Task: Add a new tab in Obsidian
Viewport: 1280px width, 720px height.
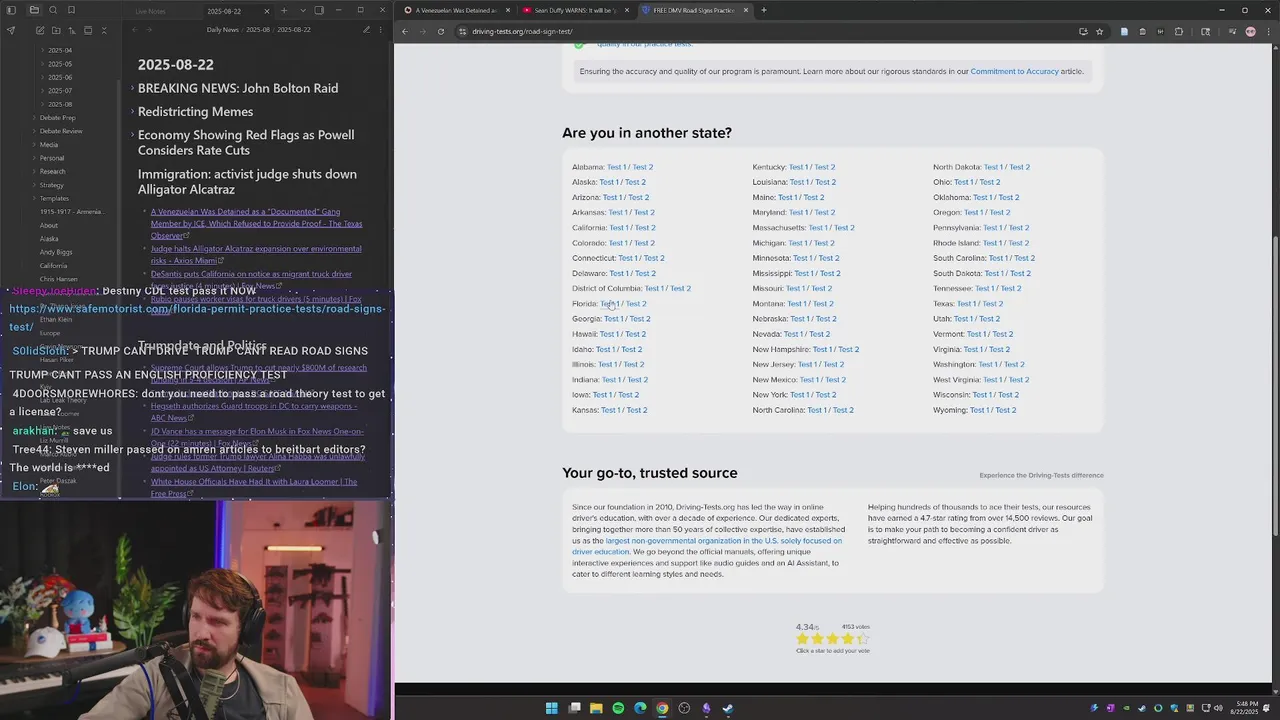Action: [284, 11]
